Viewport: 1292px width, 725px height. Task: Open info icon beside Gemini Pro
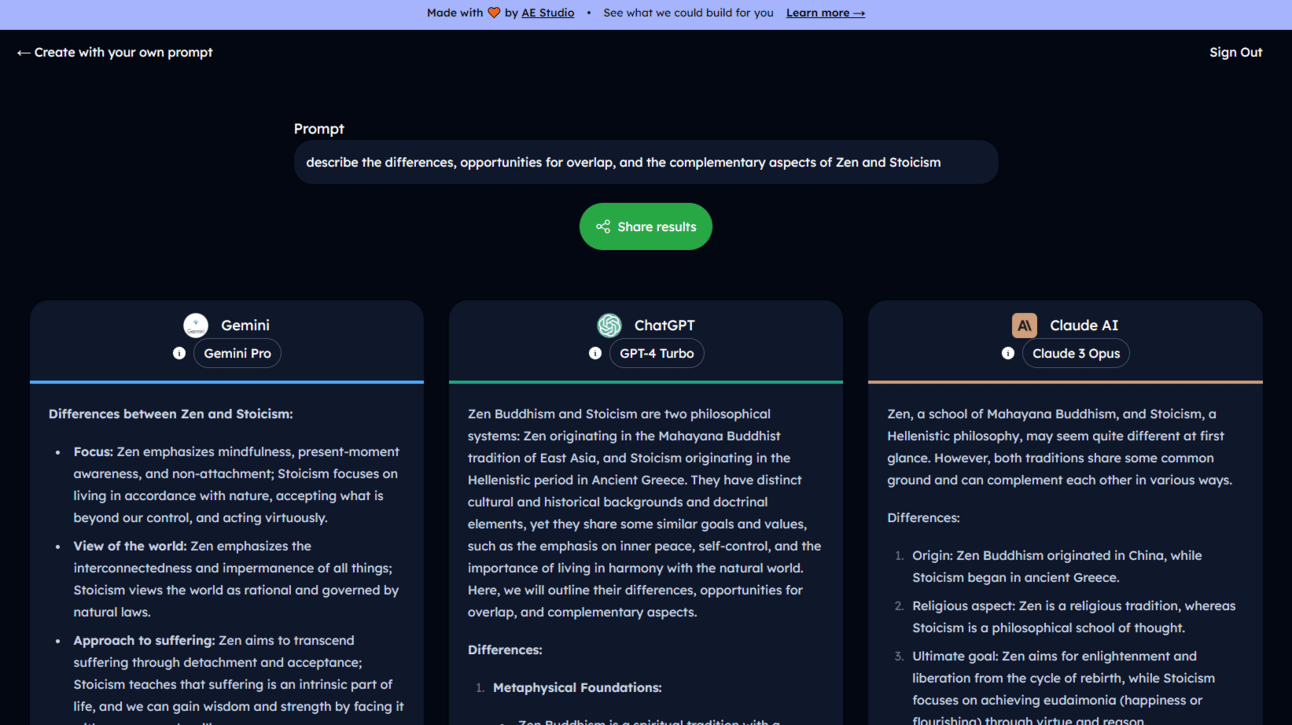pos(179,353)
